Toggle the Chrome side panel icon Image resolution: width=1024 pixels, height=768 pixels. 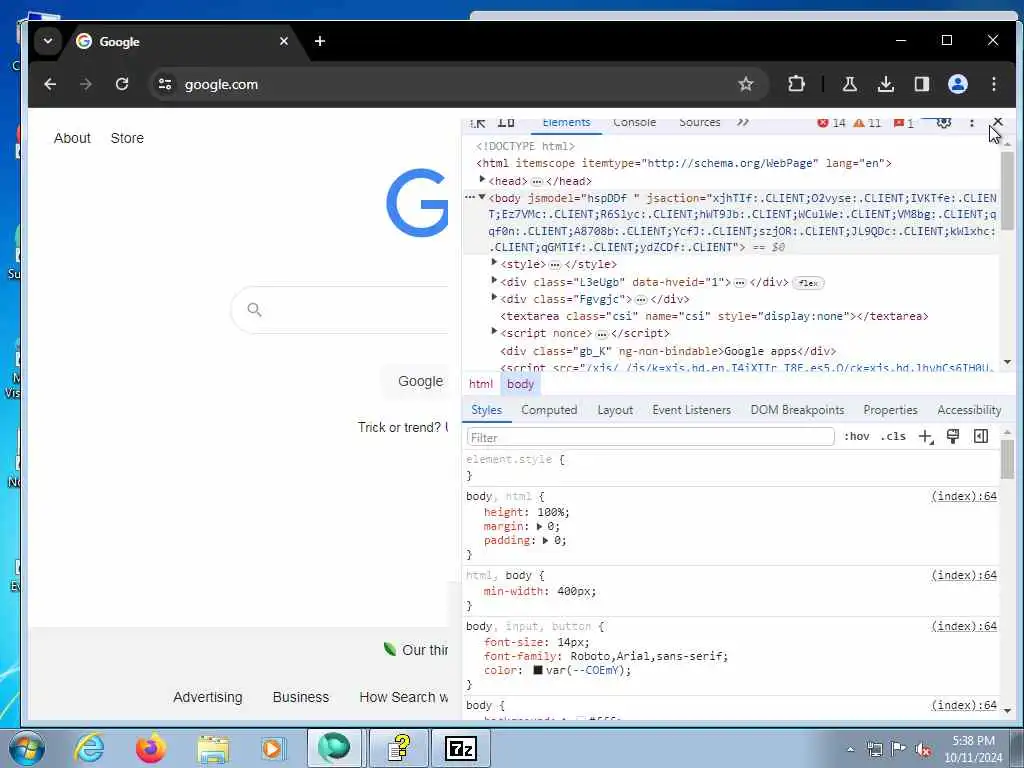[x=921, y=84]
